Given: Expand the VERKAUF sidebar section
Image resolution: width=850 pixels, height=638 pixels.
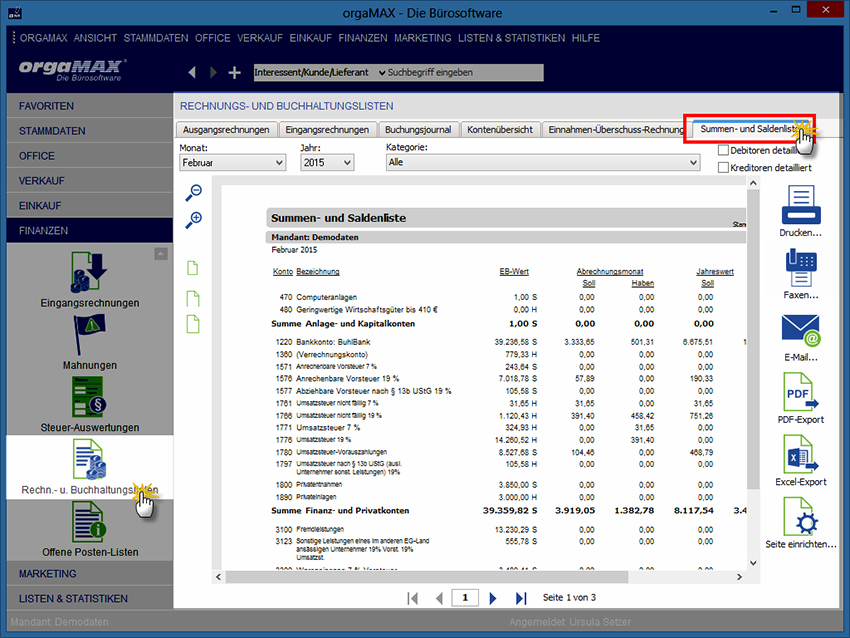Looking at the screenshot, I should (90, 181).
